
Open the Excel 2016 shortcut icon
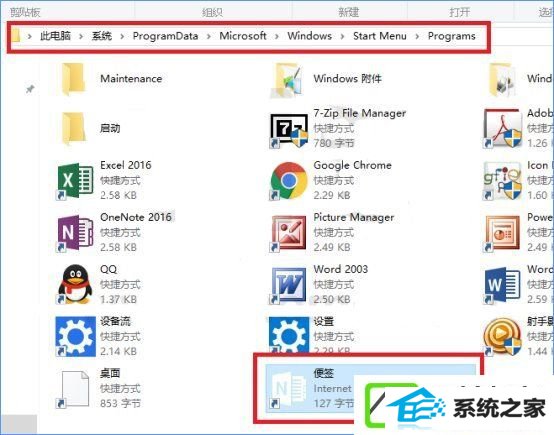tap(75, 181)
